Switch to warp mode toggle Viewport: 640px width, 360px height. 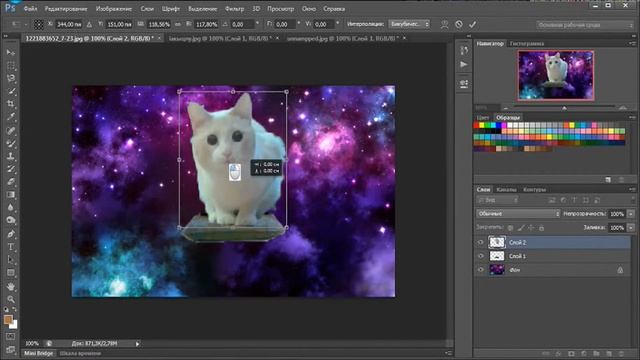pyautogui.click(x=444, y=24)
